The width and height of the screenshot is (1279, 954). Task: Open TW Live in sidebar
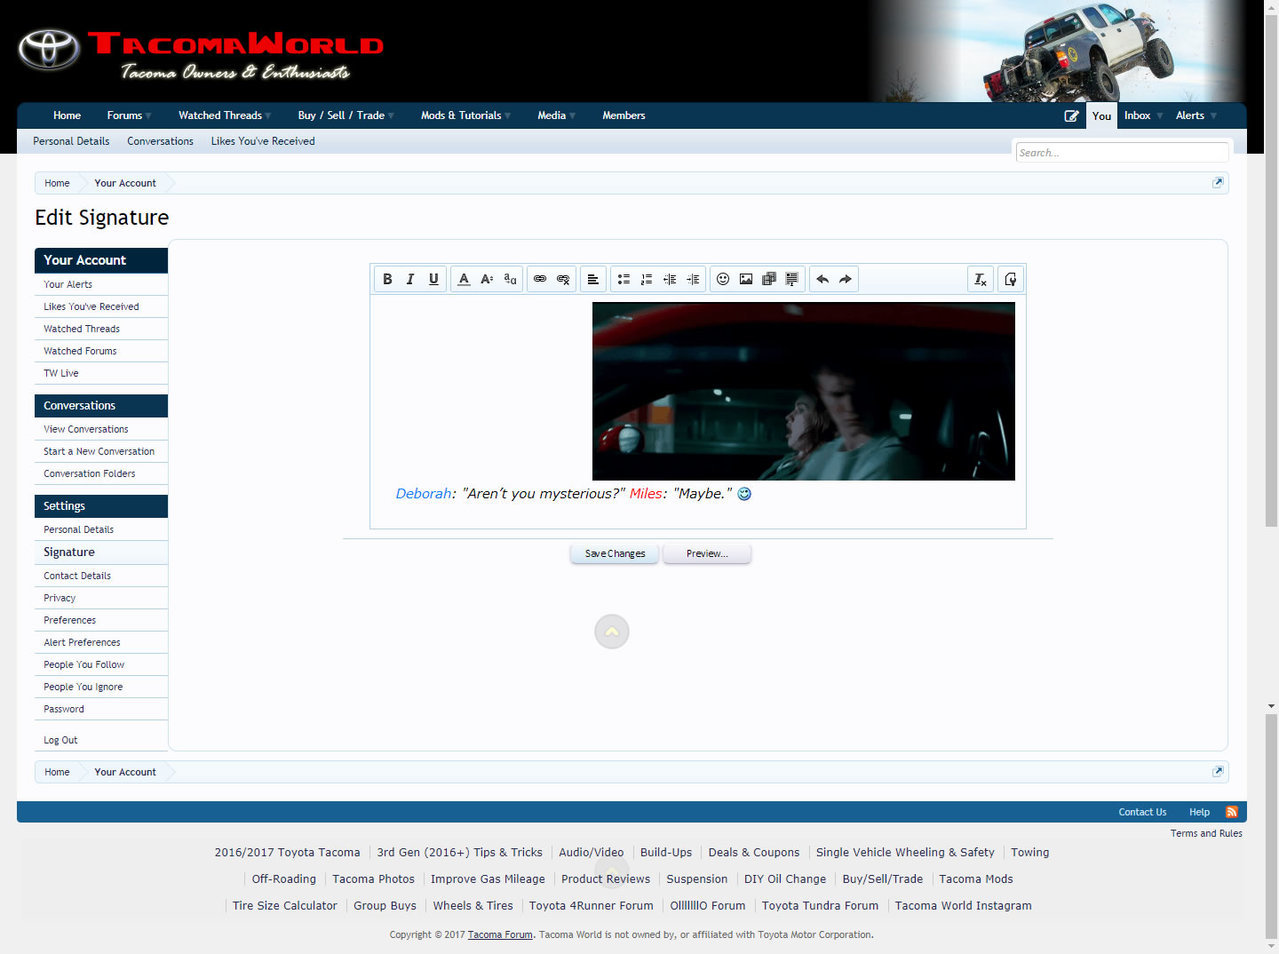coord(101,373)
